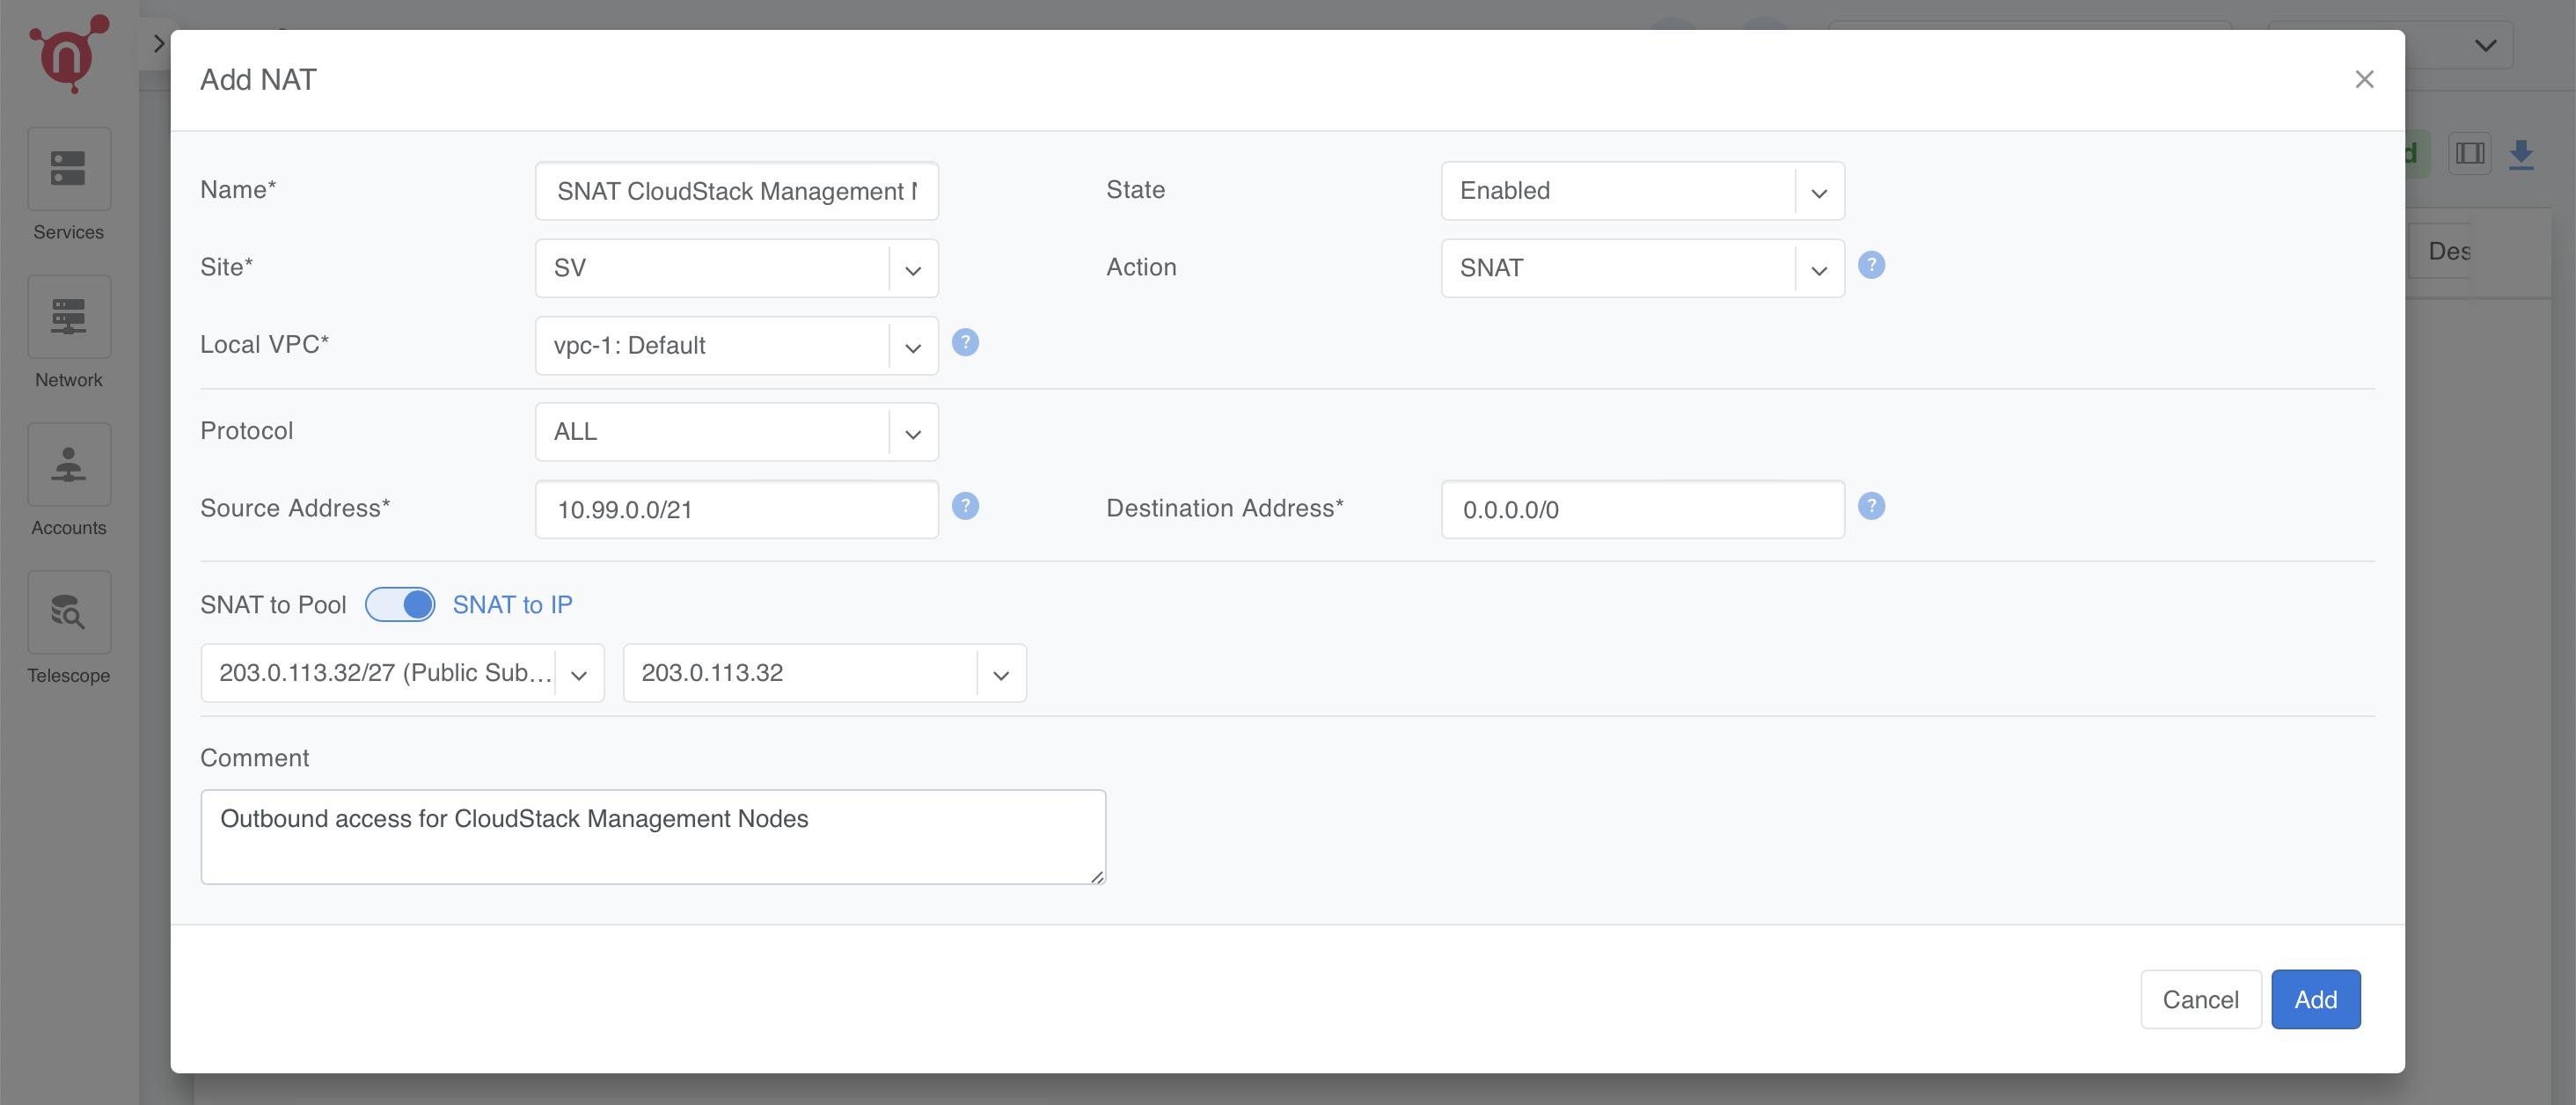2576x1105 pixels.
Task: Click the help icon beside Destination Address
Action: 1871,506
